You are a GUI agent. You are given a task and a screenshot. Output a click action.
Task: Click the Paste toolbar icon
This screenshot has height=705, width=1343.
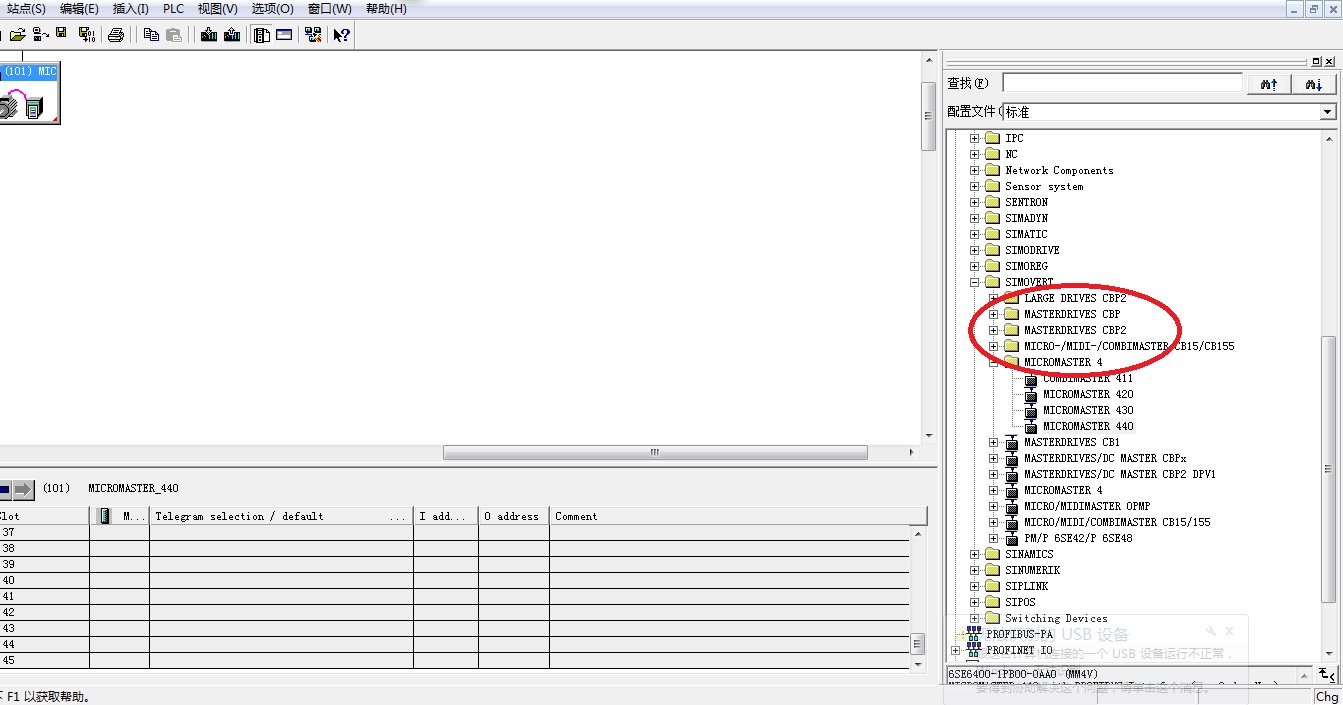tap(174, 34)
